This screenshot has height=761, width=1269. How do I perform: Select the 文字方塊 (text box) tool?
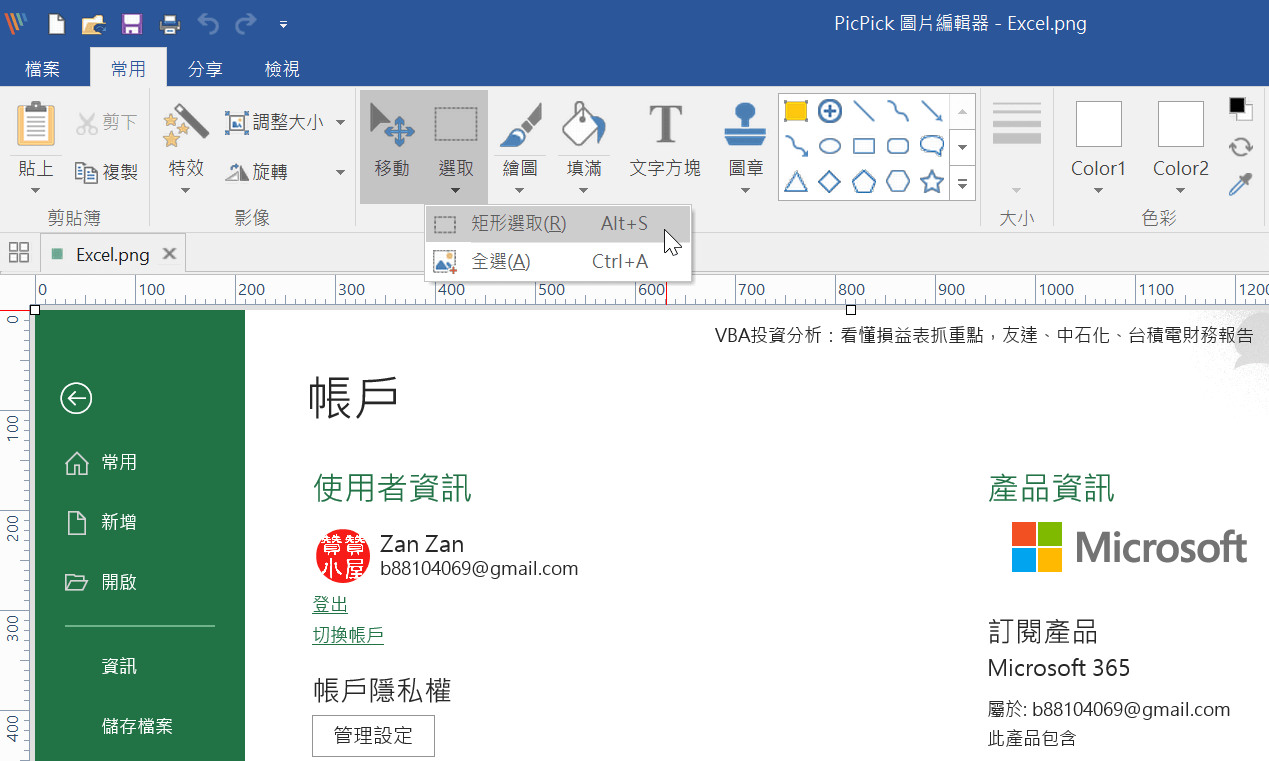(x=665, y=140)
